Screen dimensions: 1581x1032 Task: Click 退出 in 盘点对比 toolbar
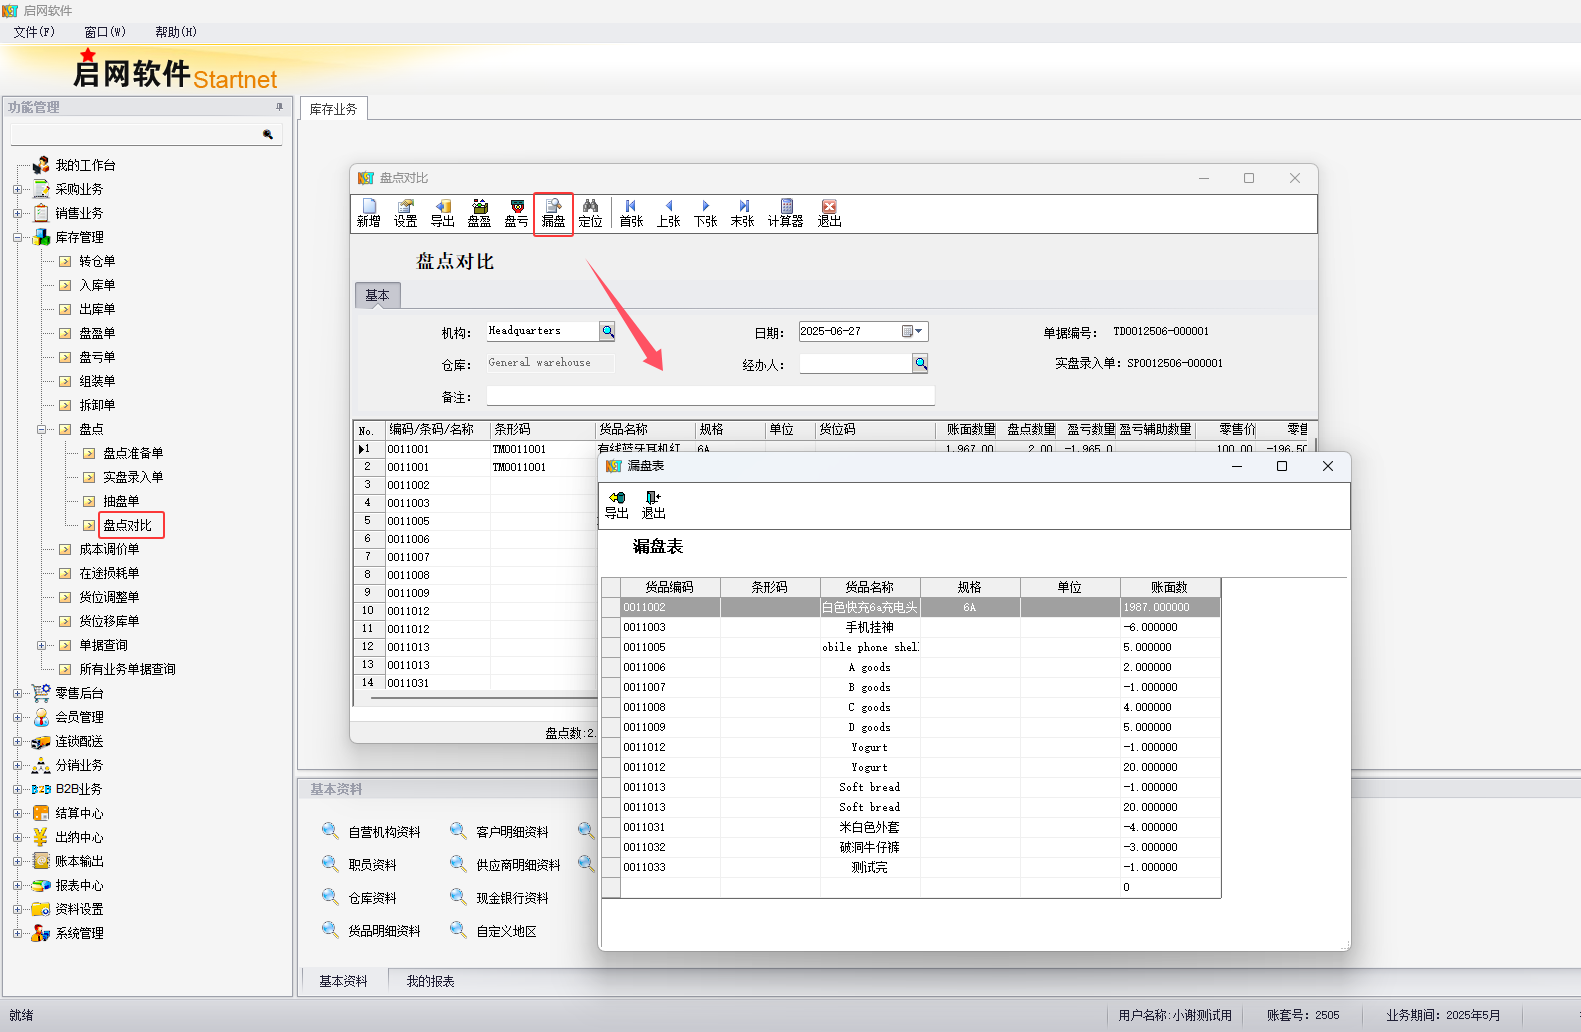[x=829, y=213]
